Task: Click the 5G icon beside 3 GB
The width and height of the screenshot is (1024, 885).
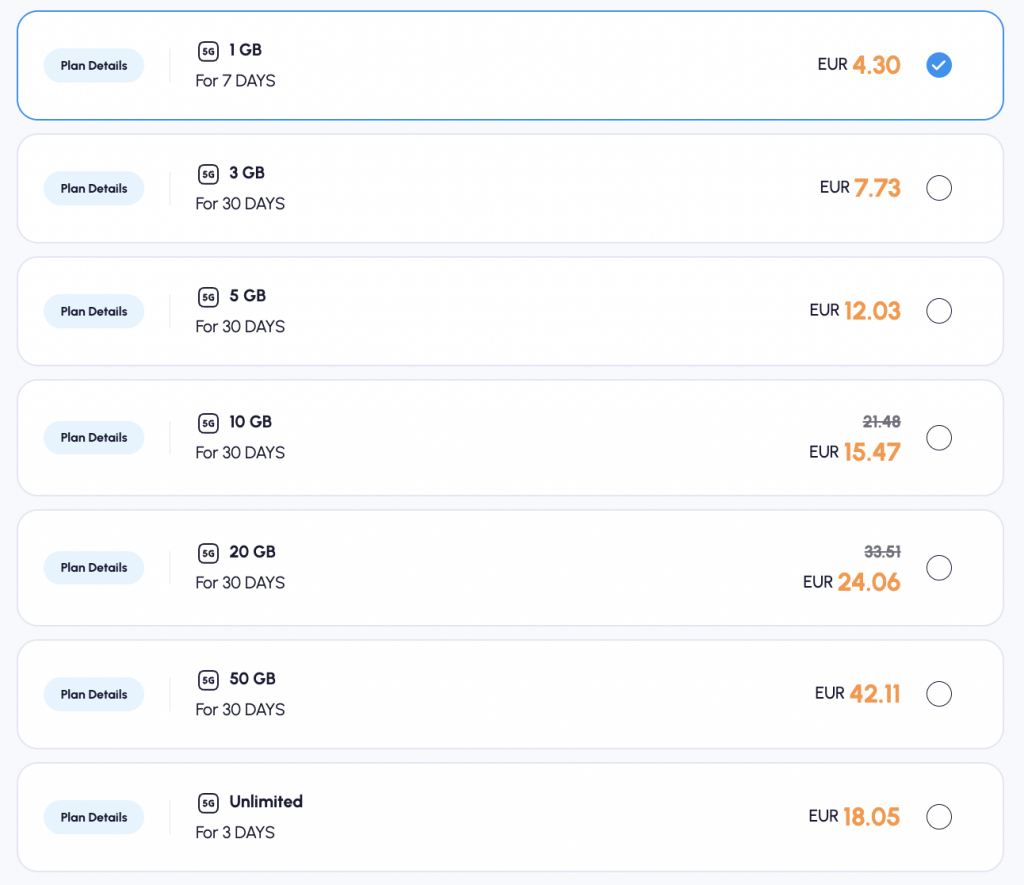Action: 208,174
